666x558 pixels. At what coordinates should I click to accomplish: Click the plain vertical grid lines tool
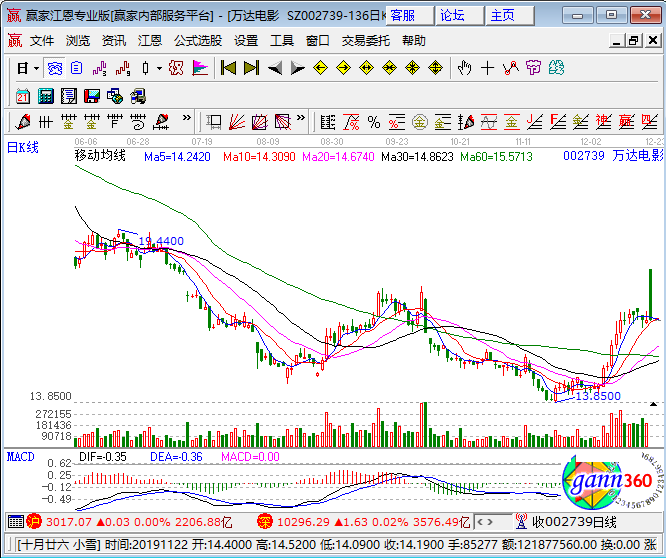click(x=45, y=122)
